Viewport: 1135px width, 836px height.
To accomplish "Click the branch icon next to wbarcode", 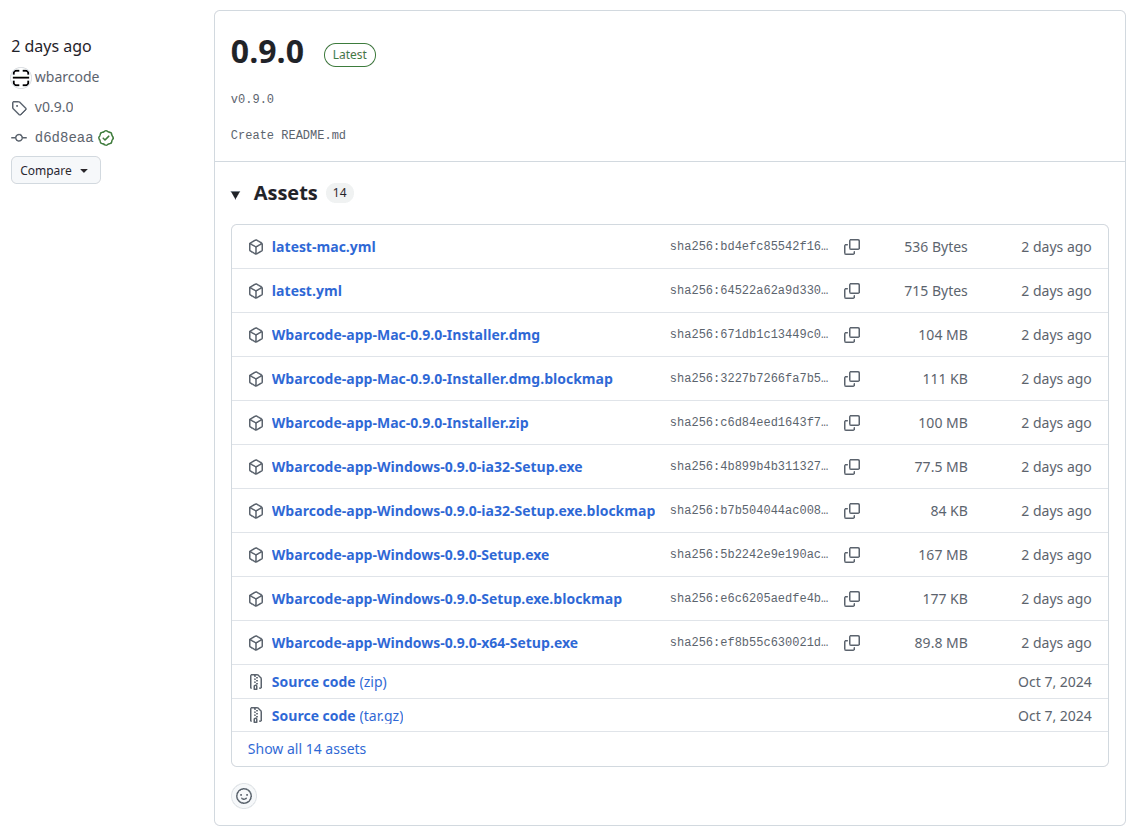I will coord(20,77).
